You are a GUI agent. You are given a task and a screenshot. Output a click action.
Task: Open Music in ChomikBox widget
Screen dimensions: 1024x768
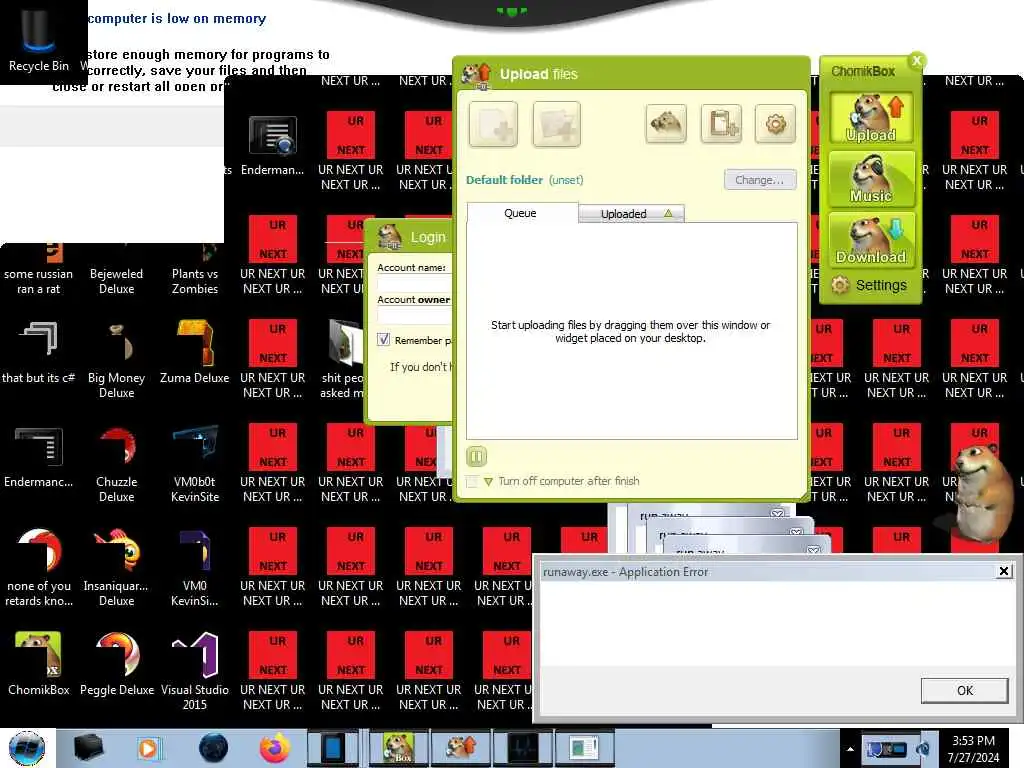click(x=871, y=178)
